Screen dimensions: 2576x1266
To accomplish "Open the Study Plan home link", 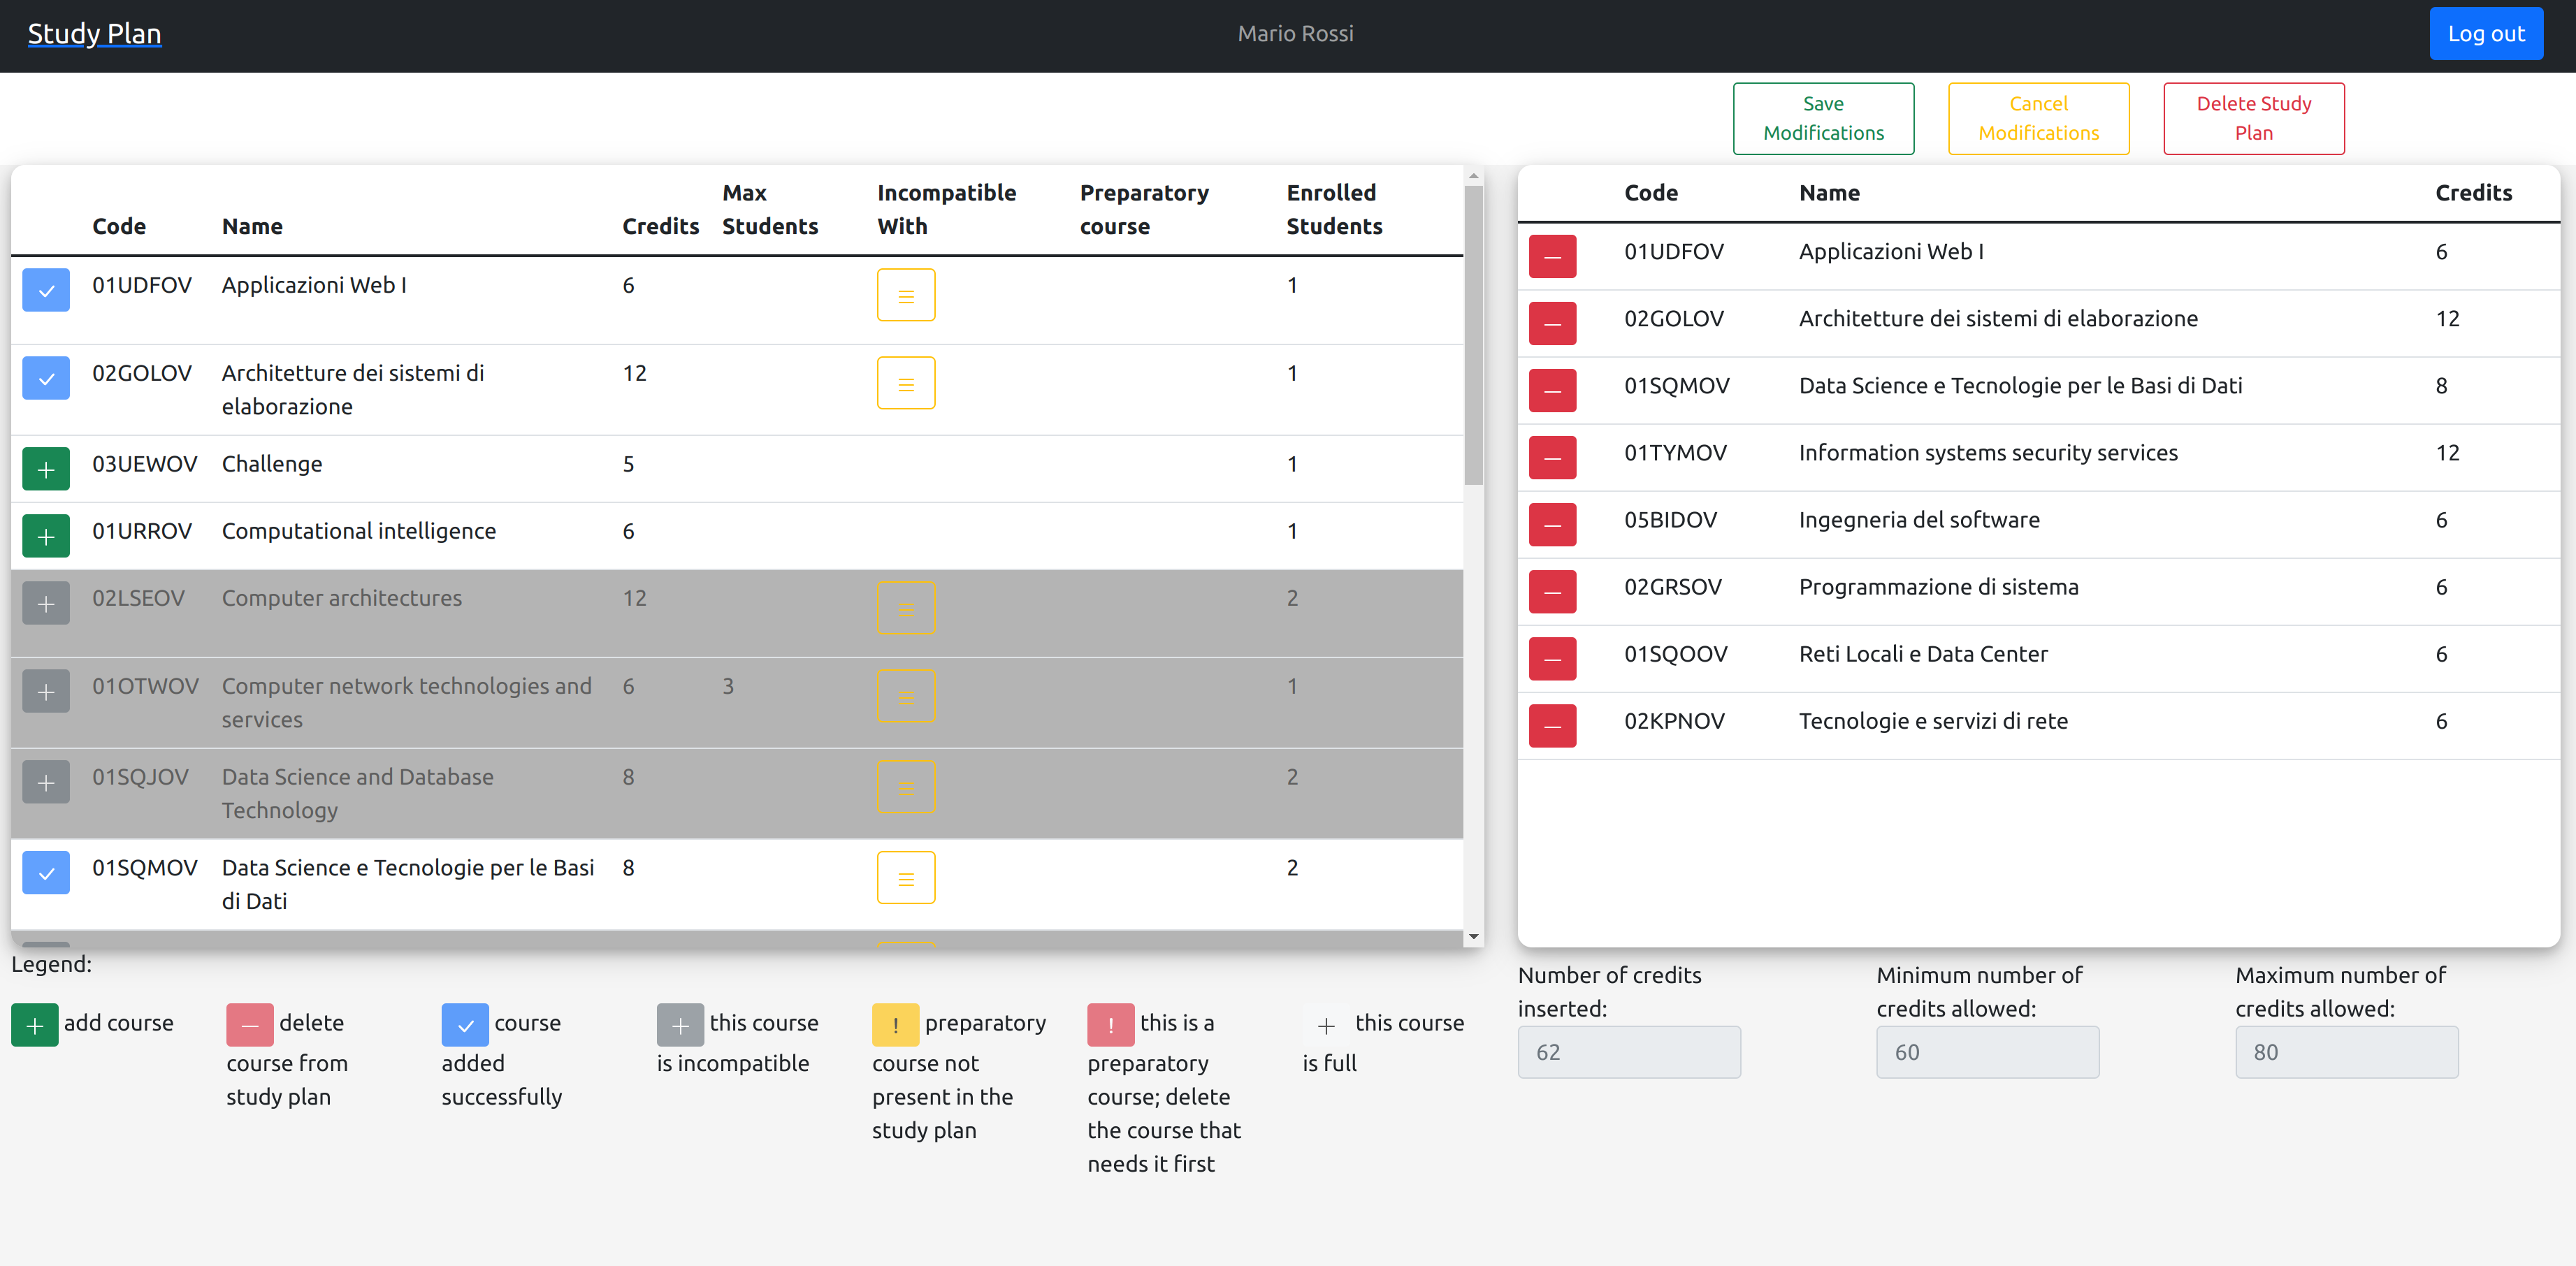I will click(x=94, y=33).
